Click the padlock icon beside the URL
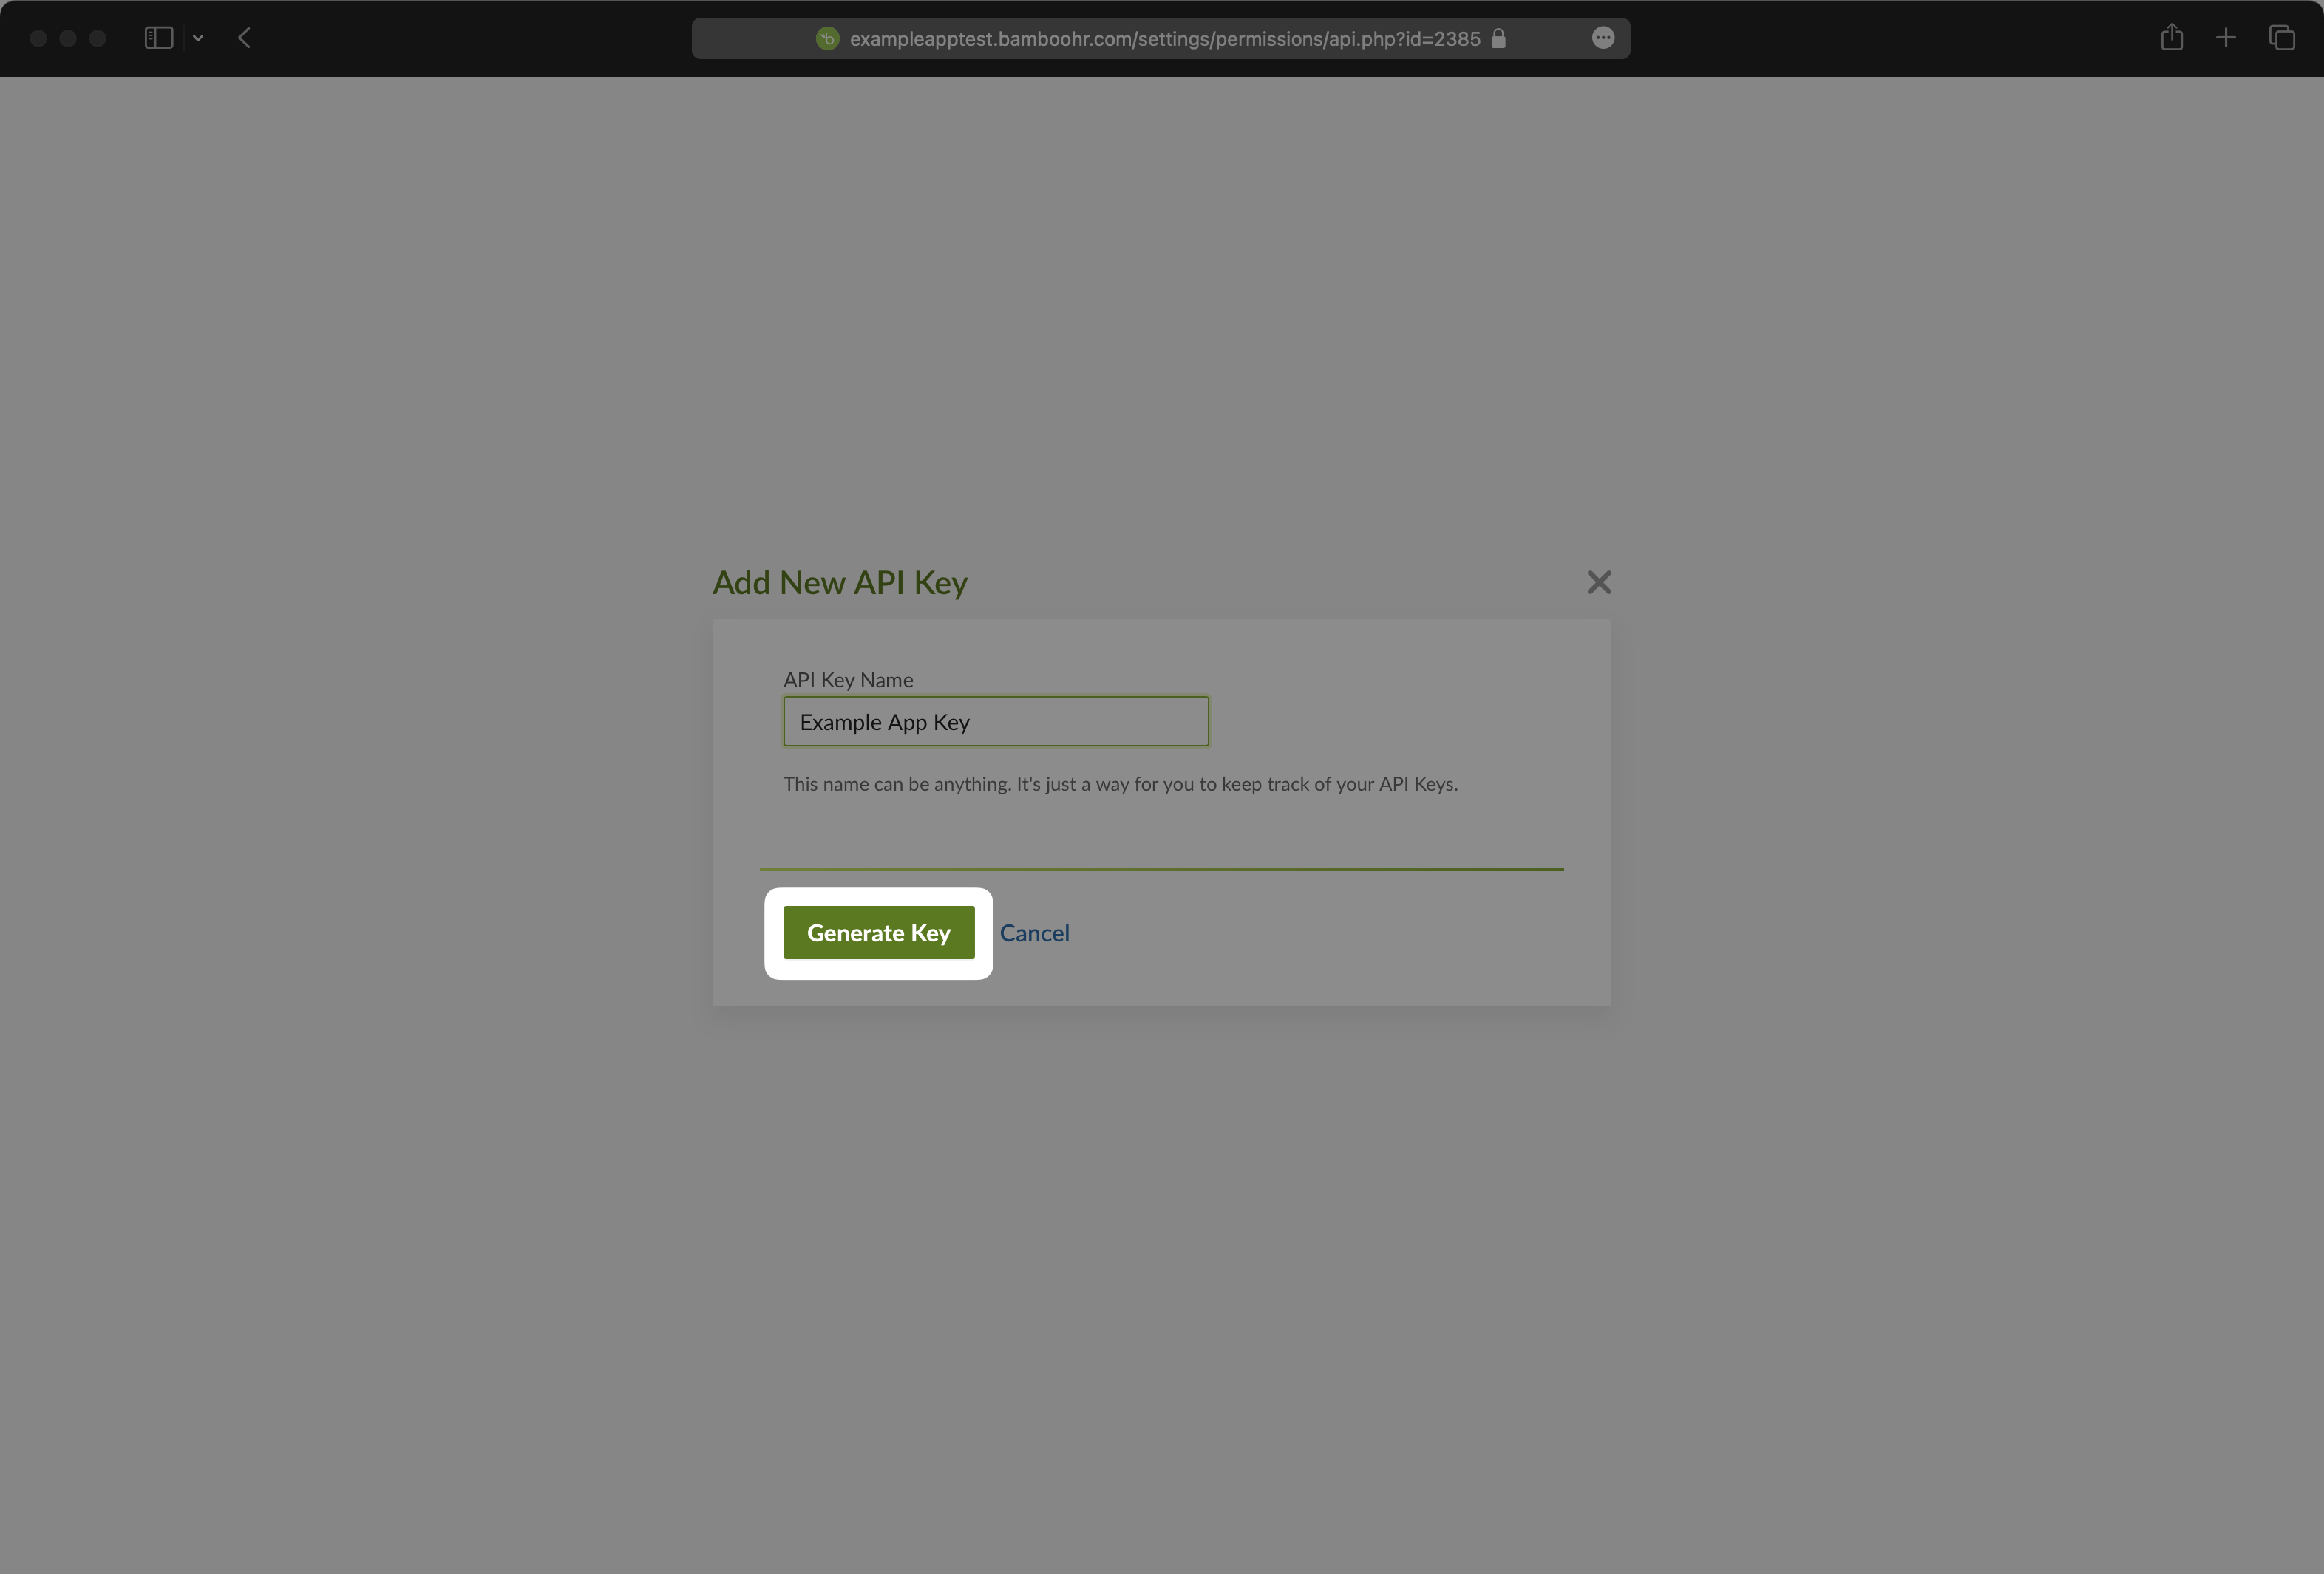This screenshot has height=1574, width=2324. pyautogui.click(x=1498, y=38)
